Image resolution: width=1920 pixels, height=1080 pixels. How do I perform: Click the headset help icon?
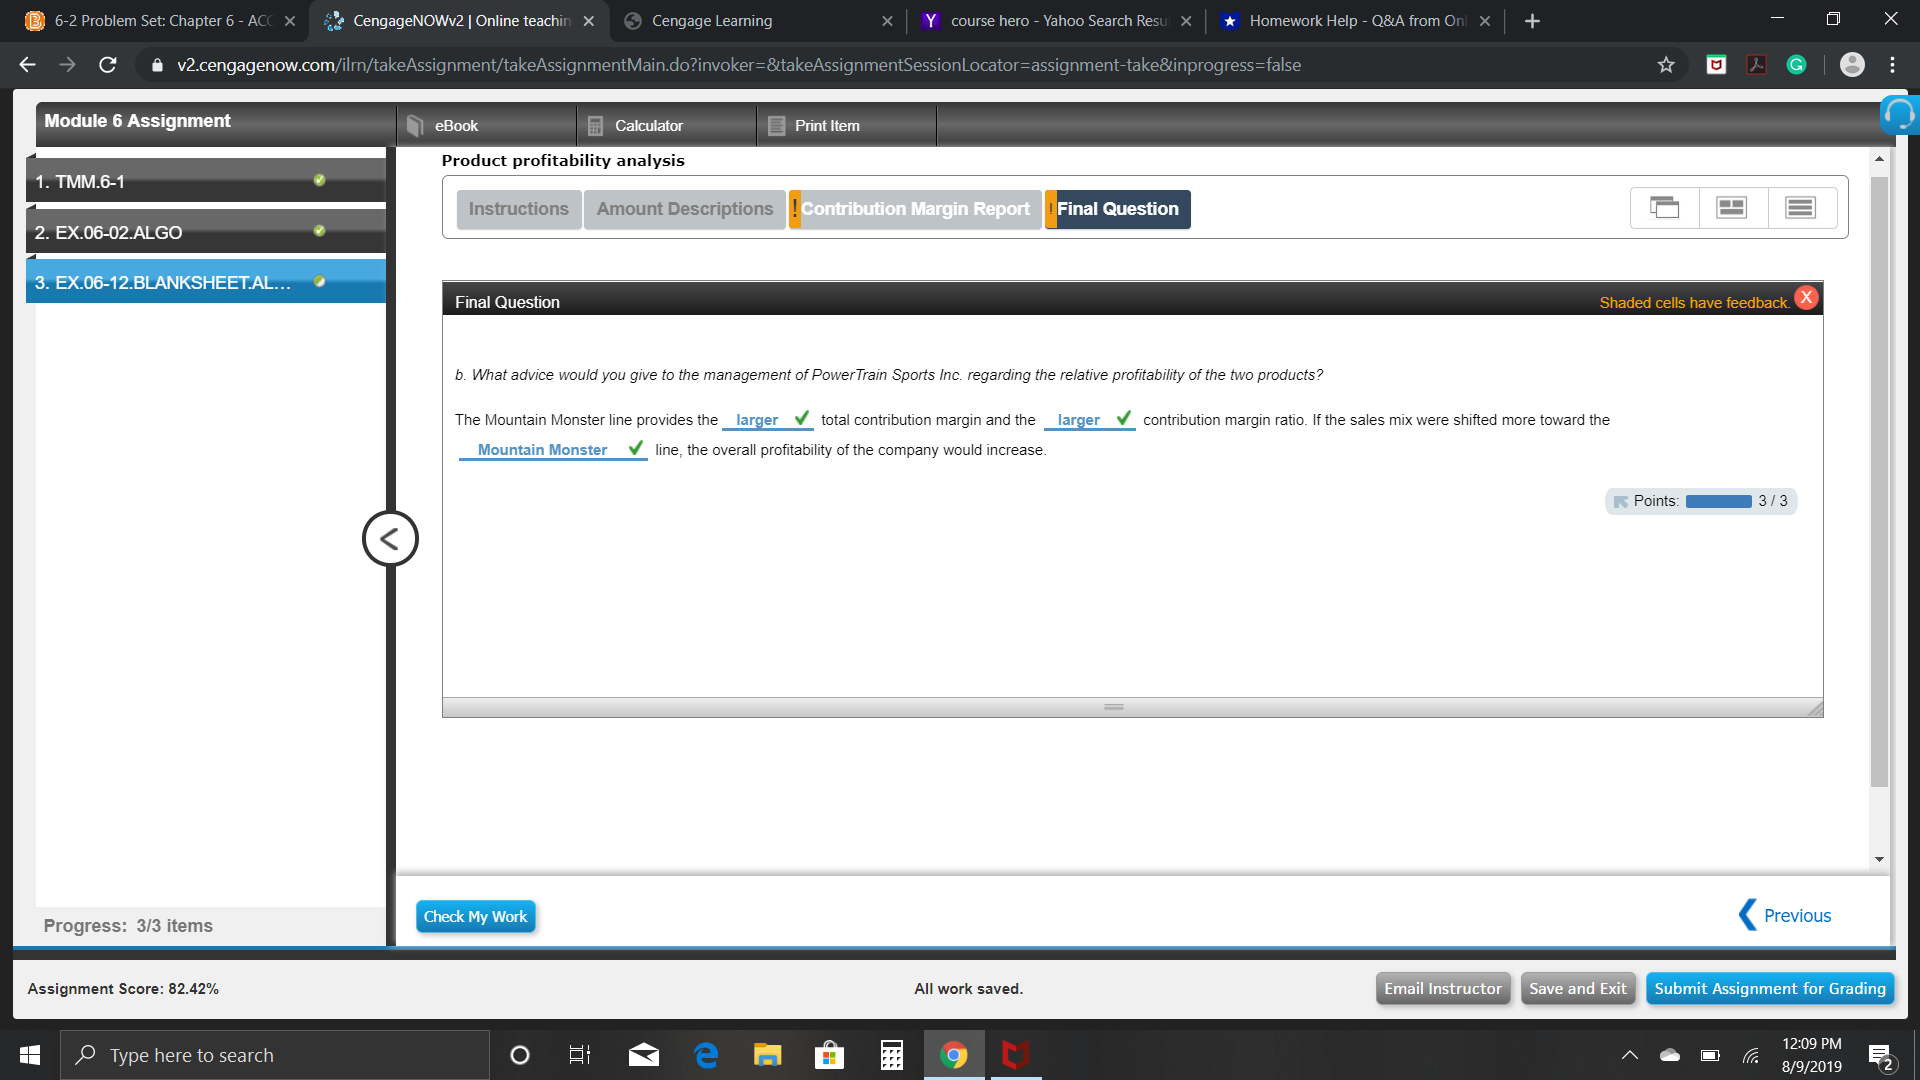coord(1898,116)
